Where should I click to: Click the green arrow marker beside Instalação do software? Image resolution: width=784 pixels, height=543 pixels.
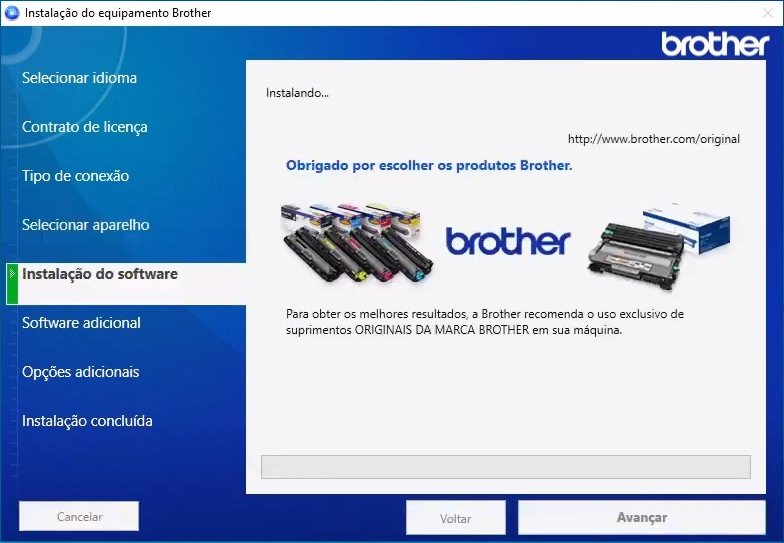click(x=12, y=284)
